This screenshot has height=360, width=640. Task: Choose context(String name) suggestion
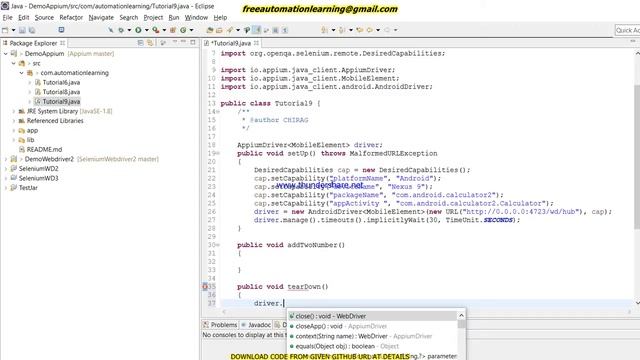pyautogui.click(x=373, y=336)
